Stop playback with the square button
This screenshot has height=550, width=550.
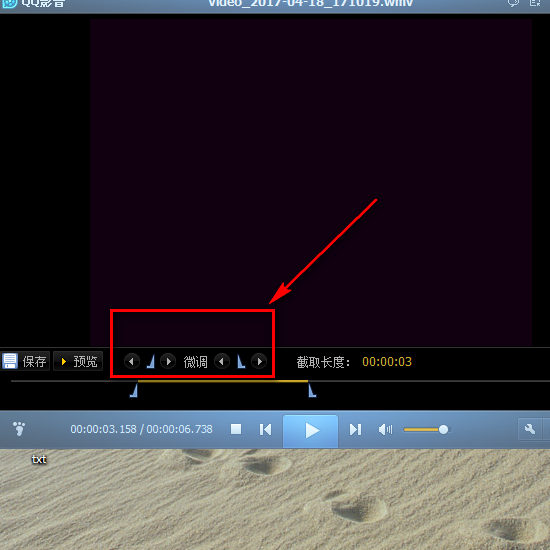pyautogui.click(x=236, y=429)
